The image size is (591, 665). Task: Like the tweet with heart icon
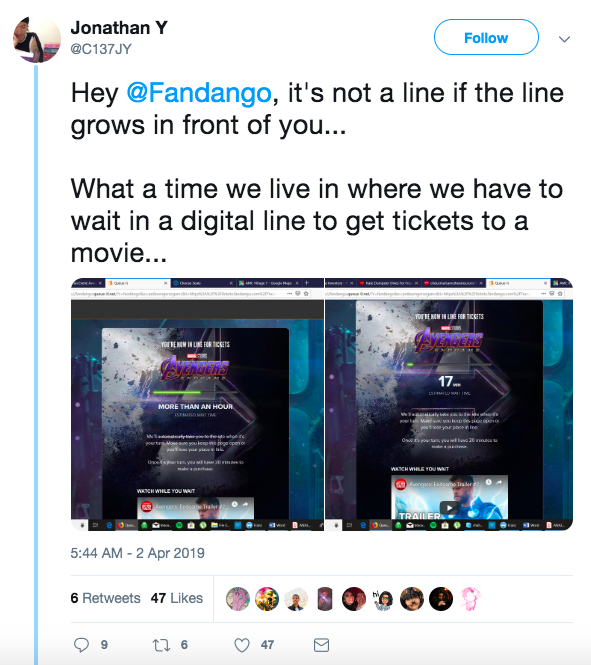tap(242, 645)
